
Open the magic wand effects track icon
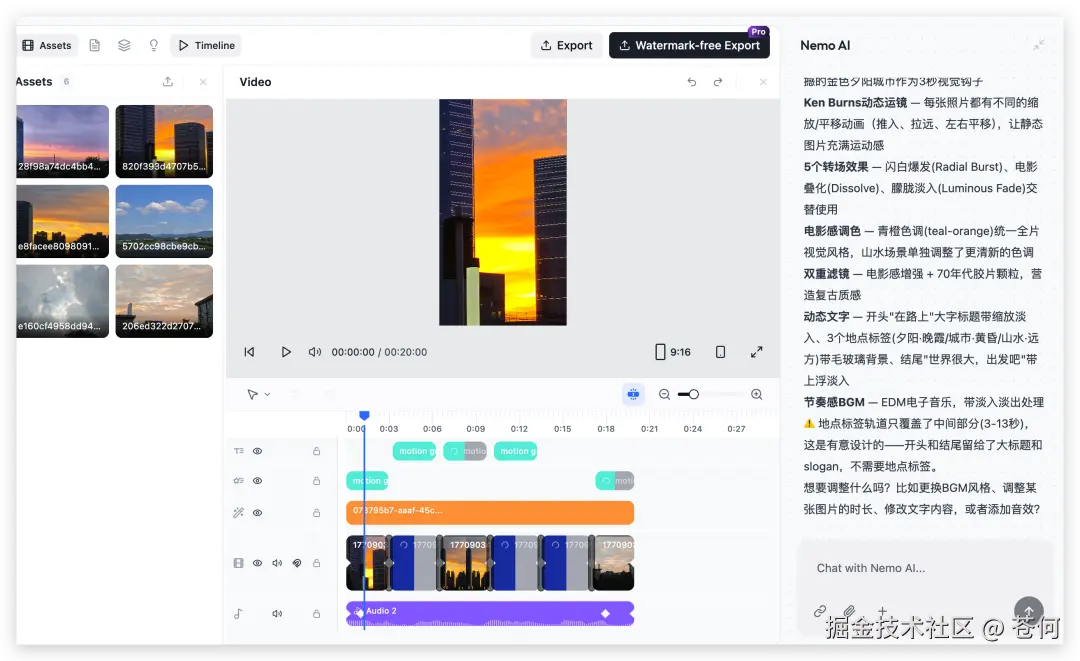[238, 512]
